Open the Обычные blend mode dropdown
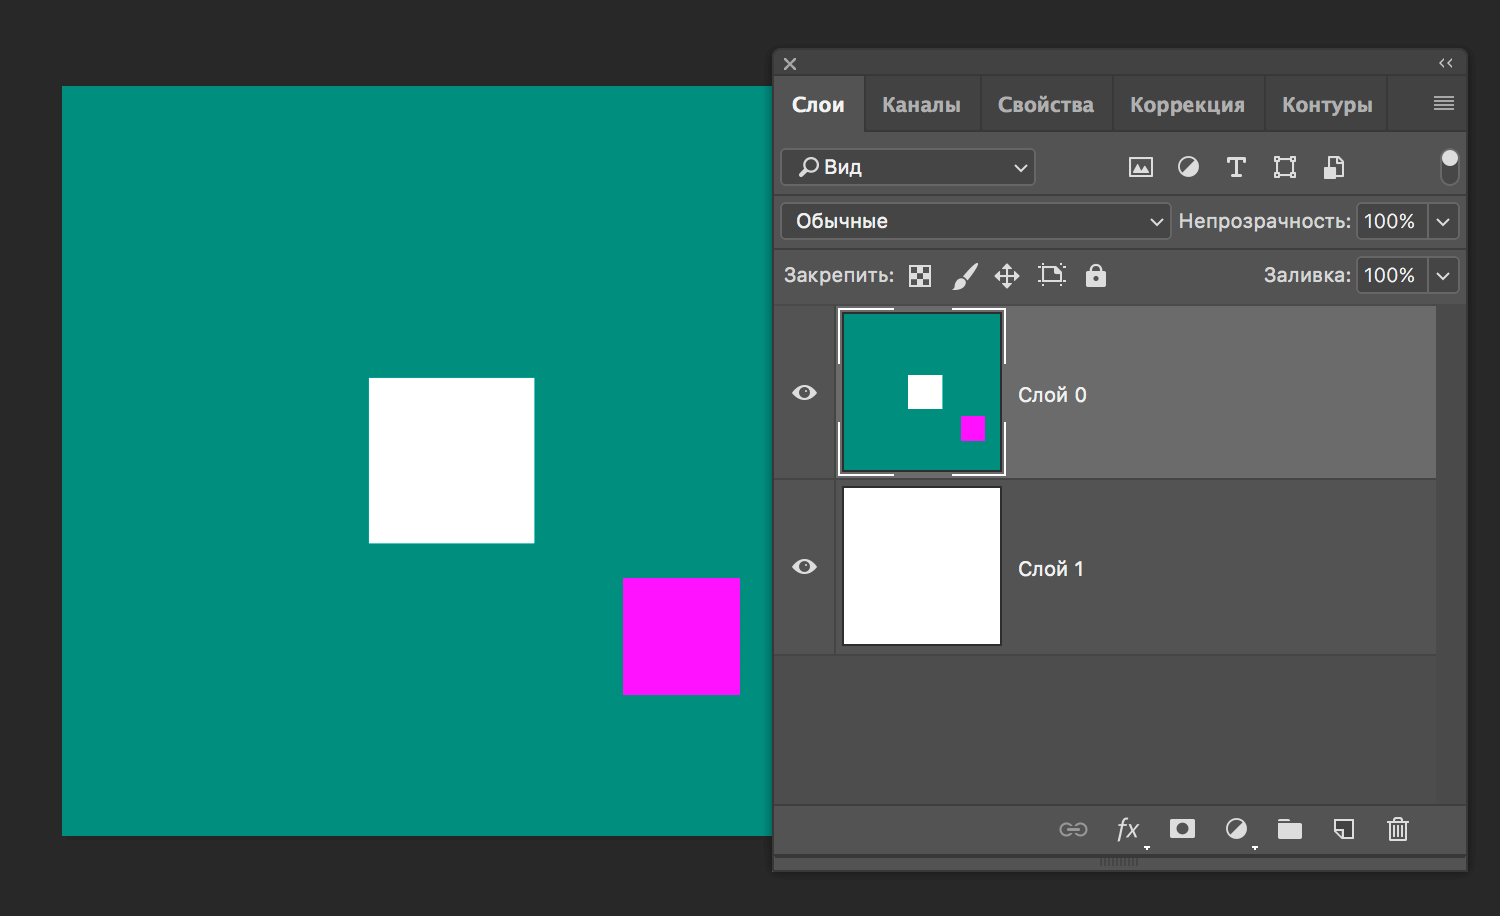 975,221
